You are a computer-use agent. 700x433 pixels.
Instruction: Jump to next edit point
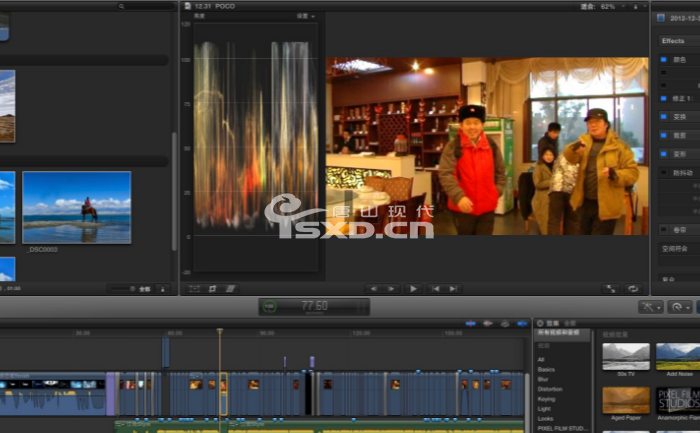pyautogui.click(x=453, y=289)
